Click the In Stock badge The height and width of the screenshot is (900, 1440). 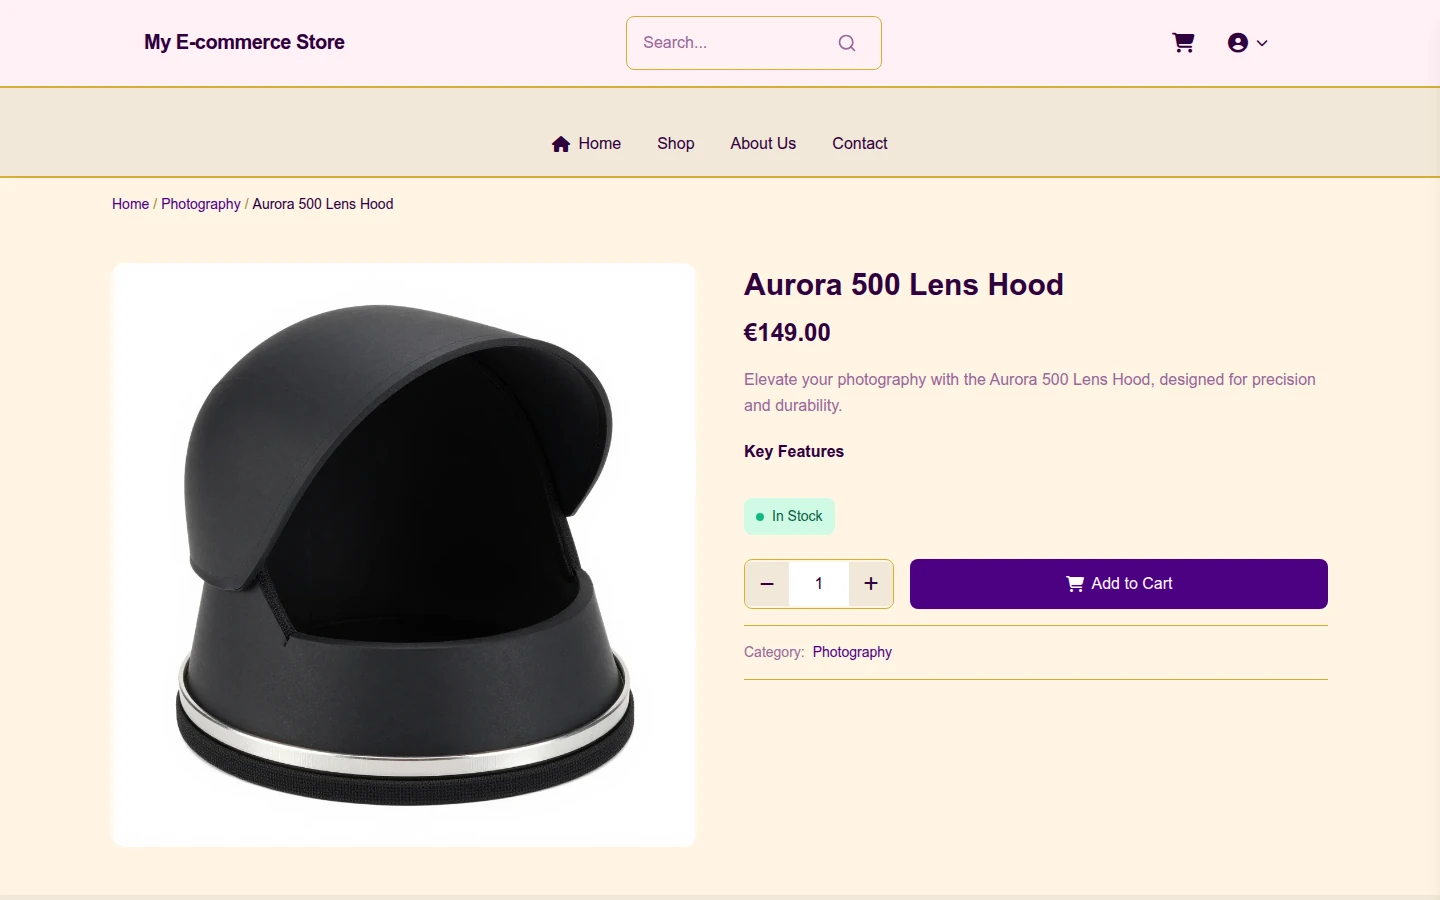pyautogui.click(x=789, y=516)
